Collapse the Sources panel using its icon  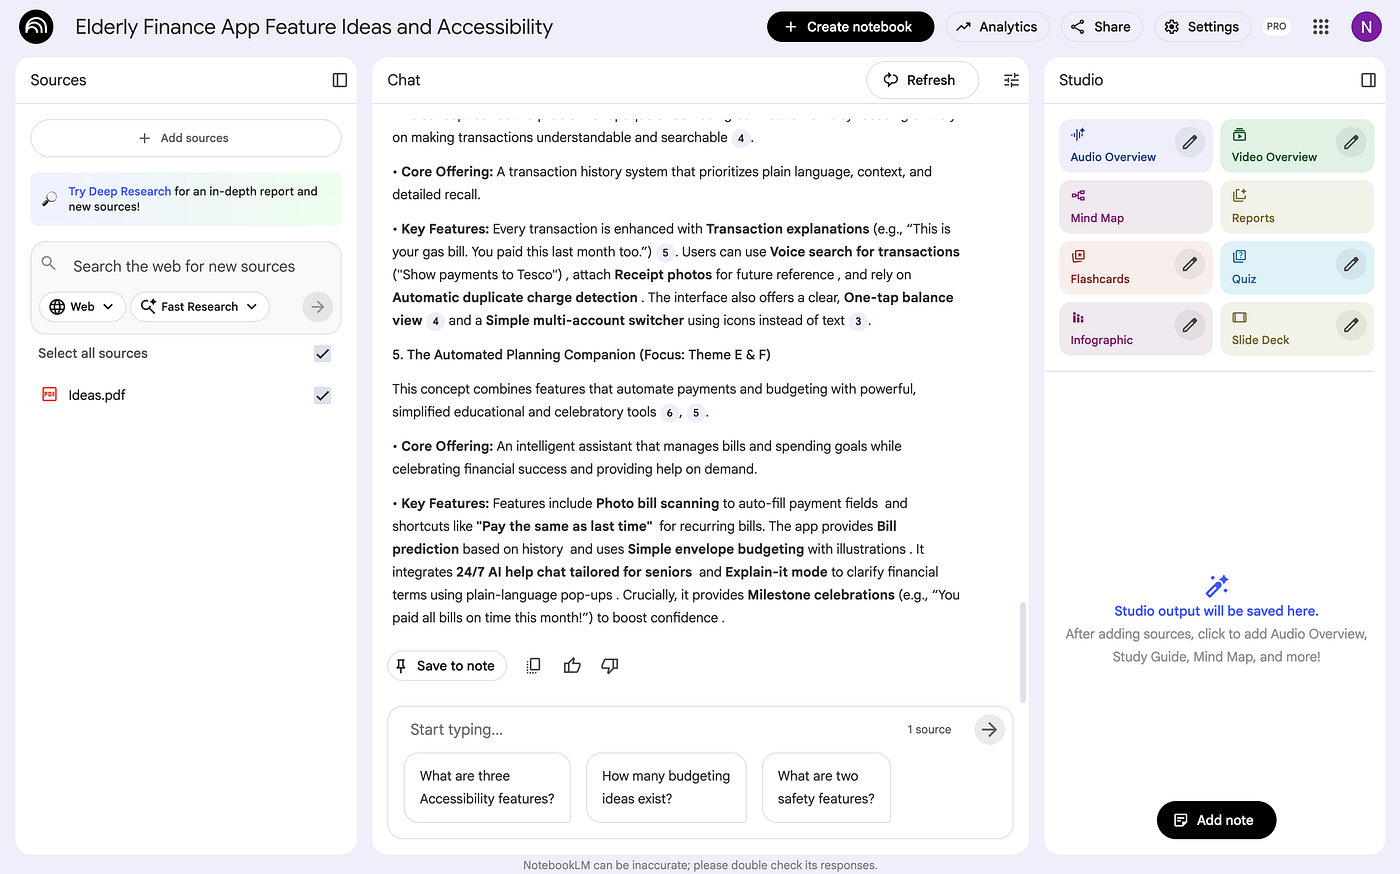point(340,80)
